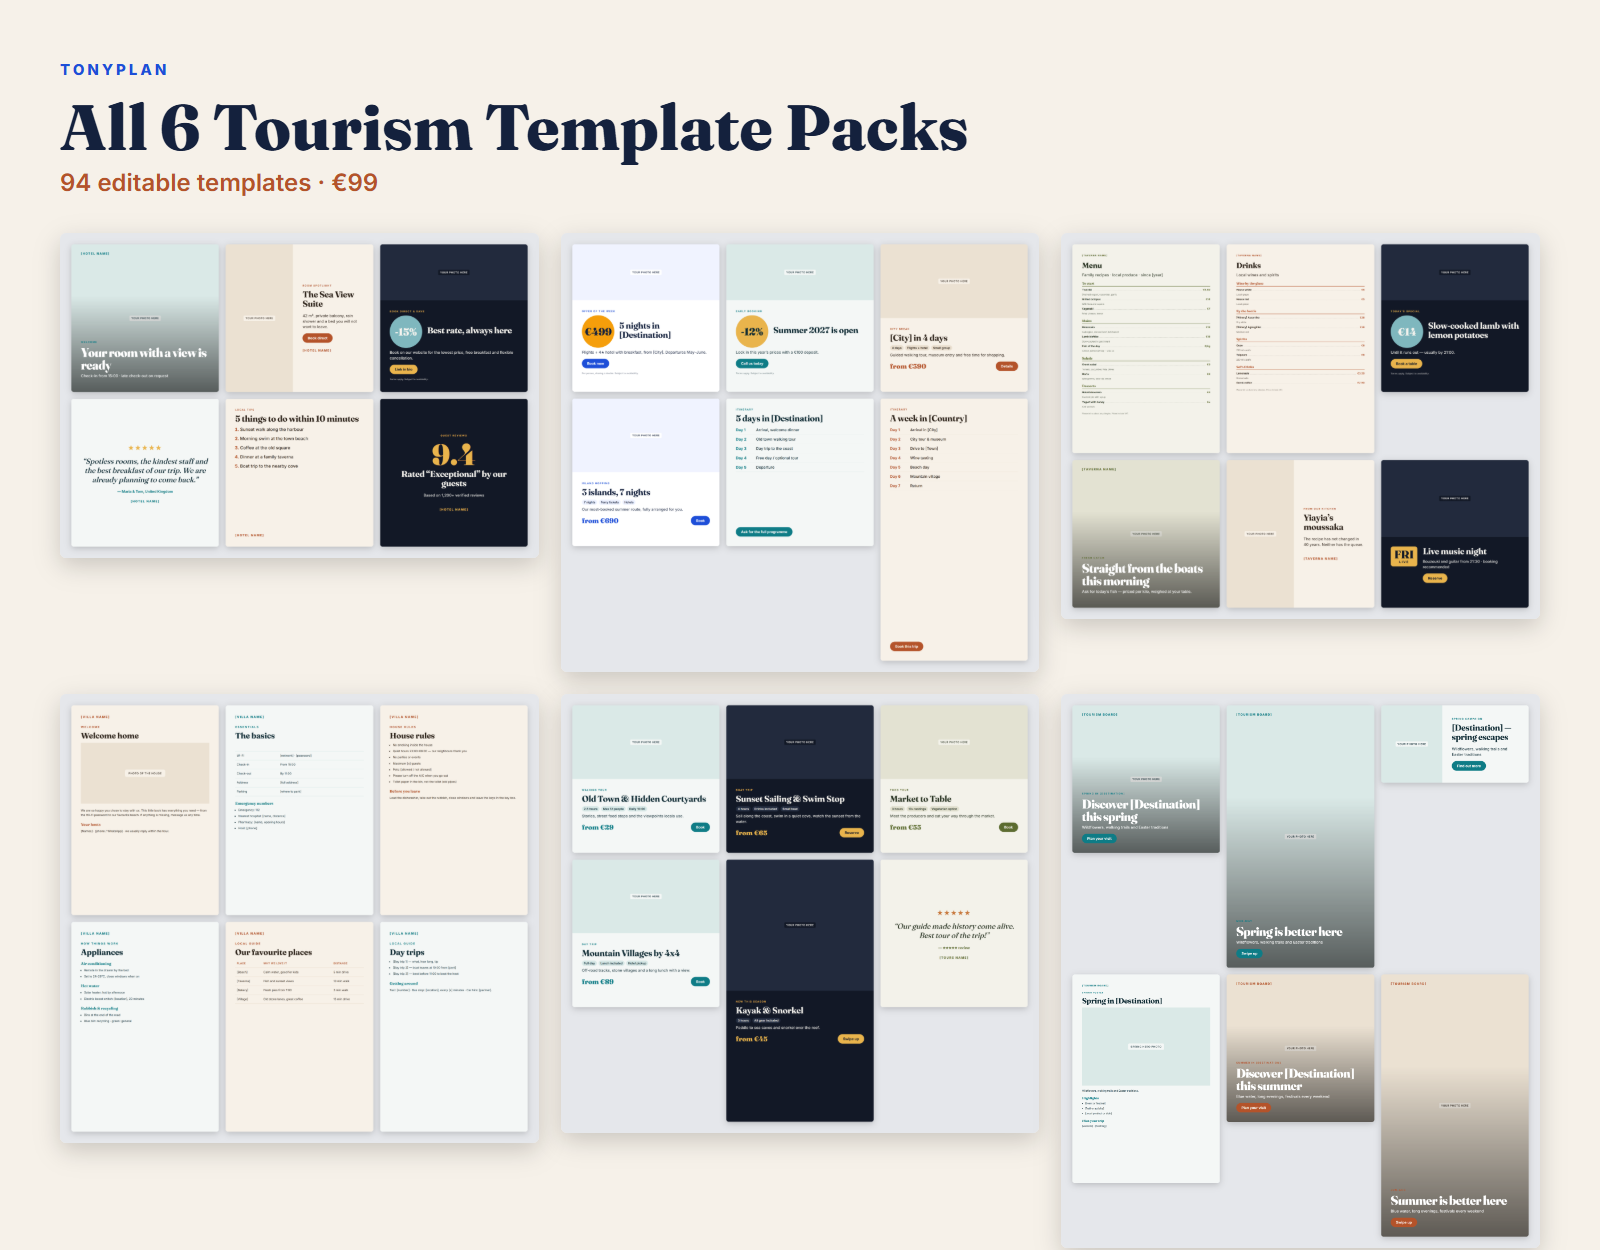
Task: Select the 'A week in [Country]' template
Action: pyautogui.click(x=954, y=530)
